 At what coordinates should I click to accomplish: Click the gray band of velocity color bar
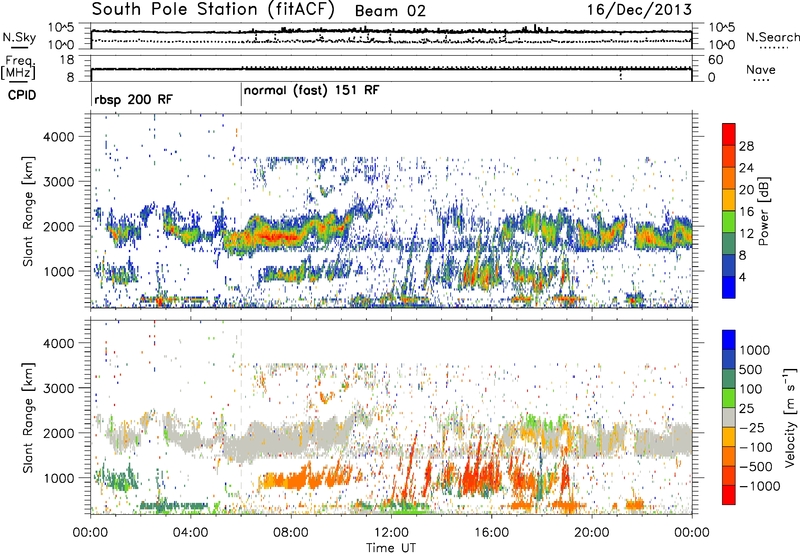(x=729, y=417)
